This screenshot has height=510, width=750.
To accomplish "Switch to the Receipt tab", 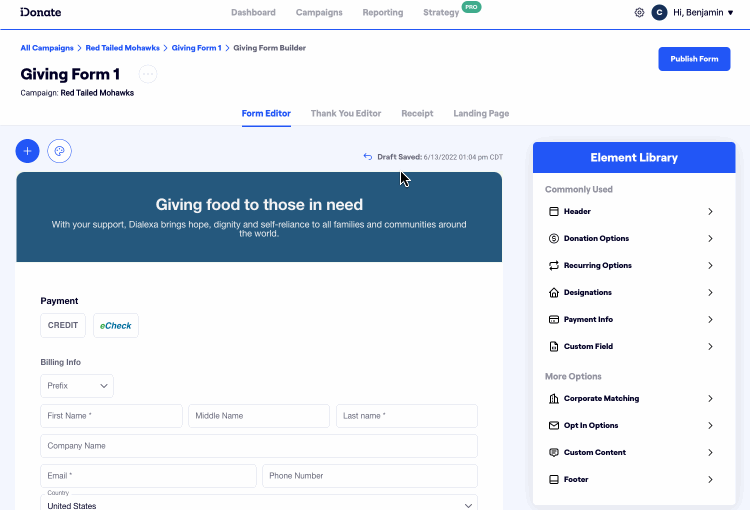I will (417, 113).
